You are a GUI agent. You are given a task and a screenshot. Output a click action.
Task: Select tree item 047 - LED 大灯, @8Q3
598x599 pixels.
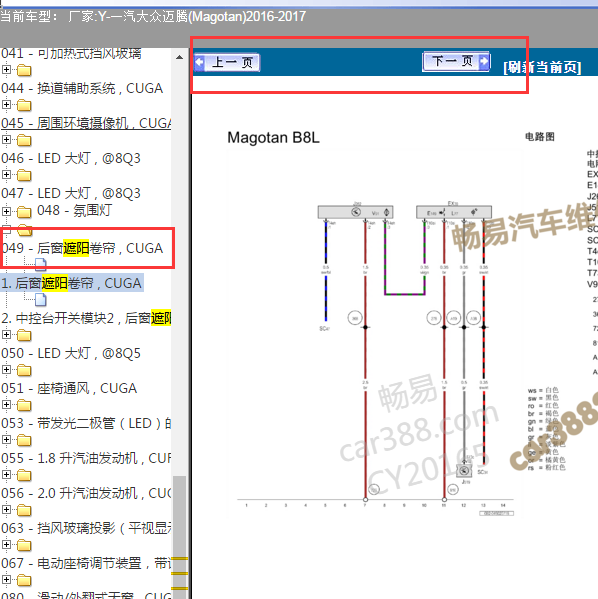(71, 193)
